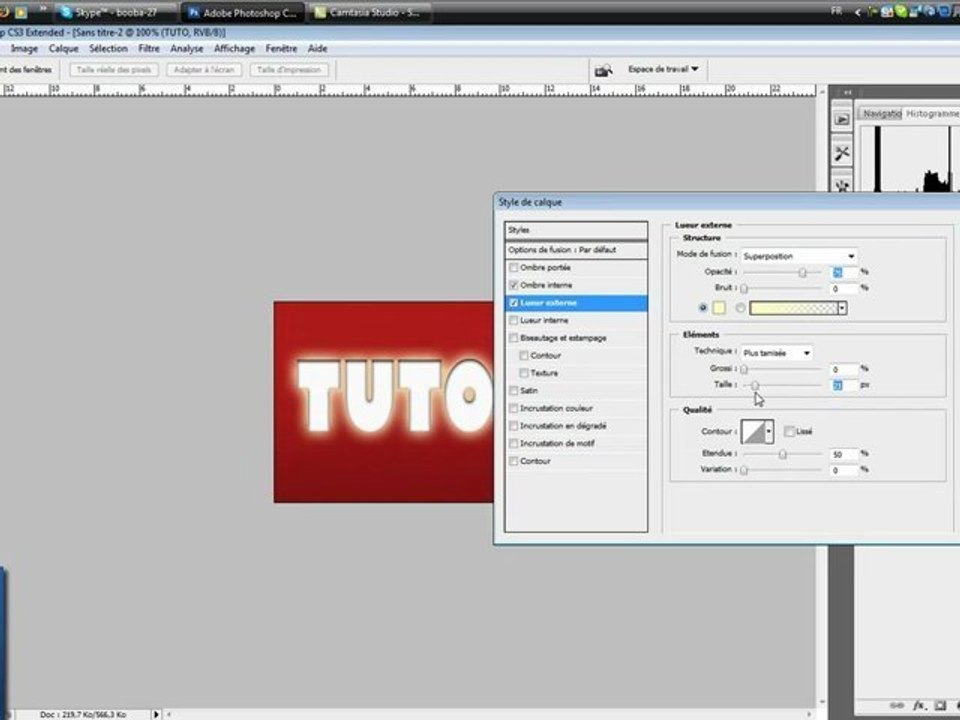Open the Analyse menu
The width and height of the screenshot is (960, 720).
click(187, 48)
